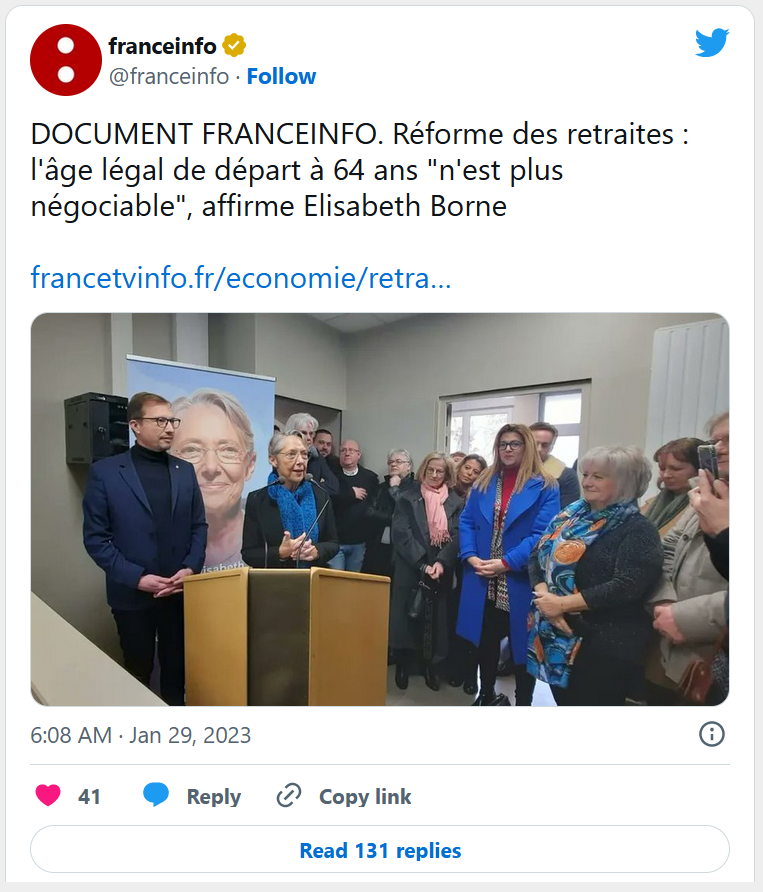Open the @franceinfo handle profile
This screenshot has width=763, height=892.
click(169, 76)
